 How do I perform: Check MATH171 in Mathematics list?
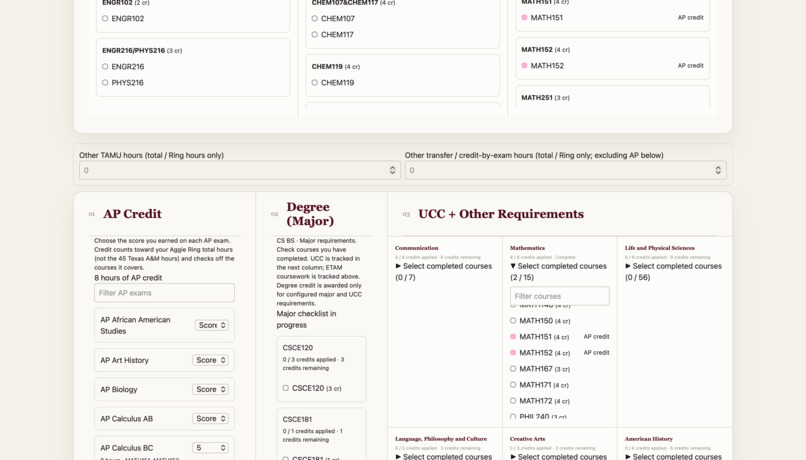(x=513, y=384)
